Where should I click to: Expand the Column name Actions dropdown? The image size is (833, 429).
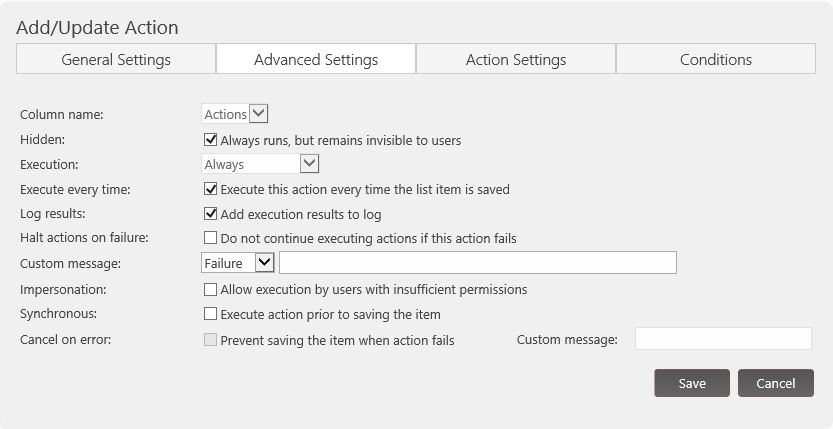tap(234, 114)
